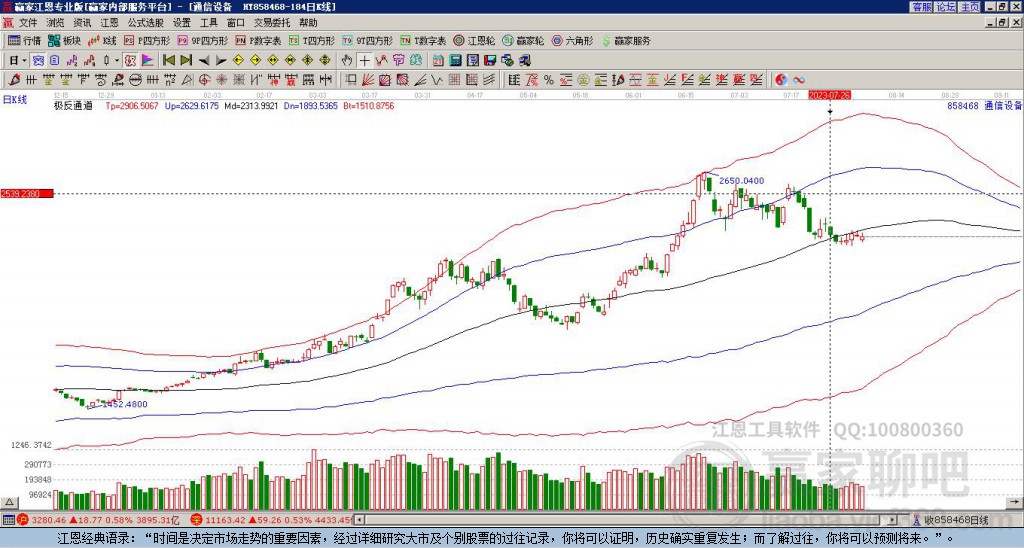The height and width of the screenshot is (548, 1024).
Task: Click the 1452.4800 low price label
Action: click(125, 404)
